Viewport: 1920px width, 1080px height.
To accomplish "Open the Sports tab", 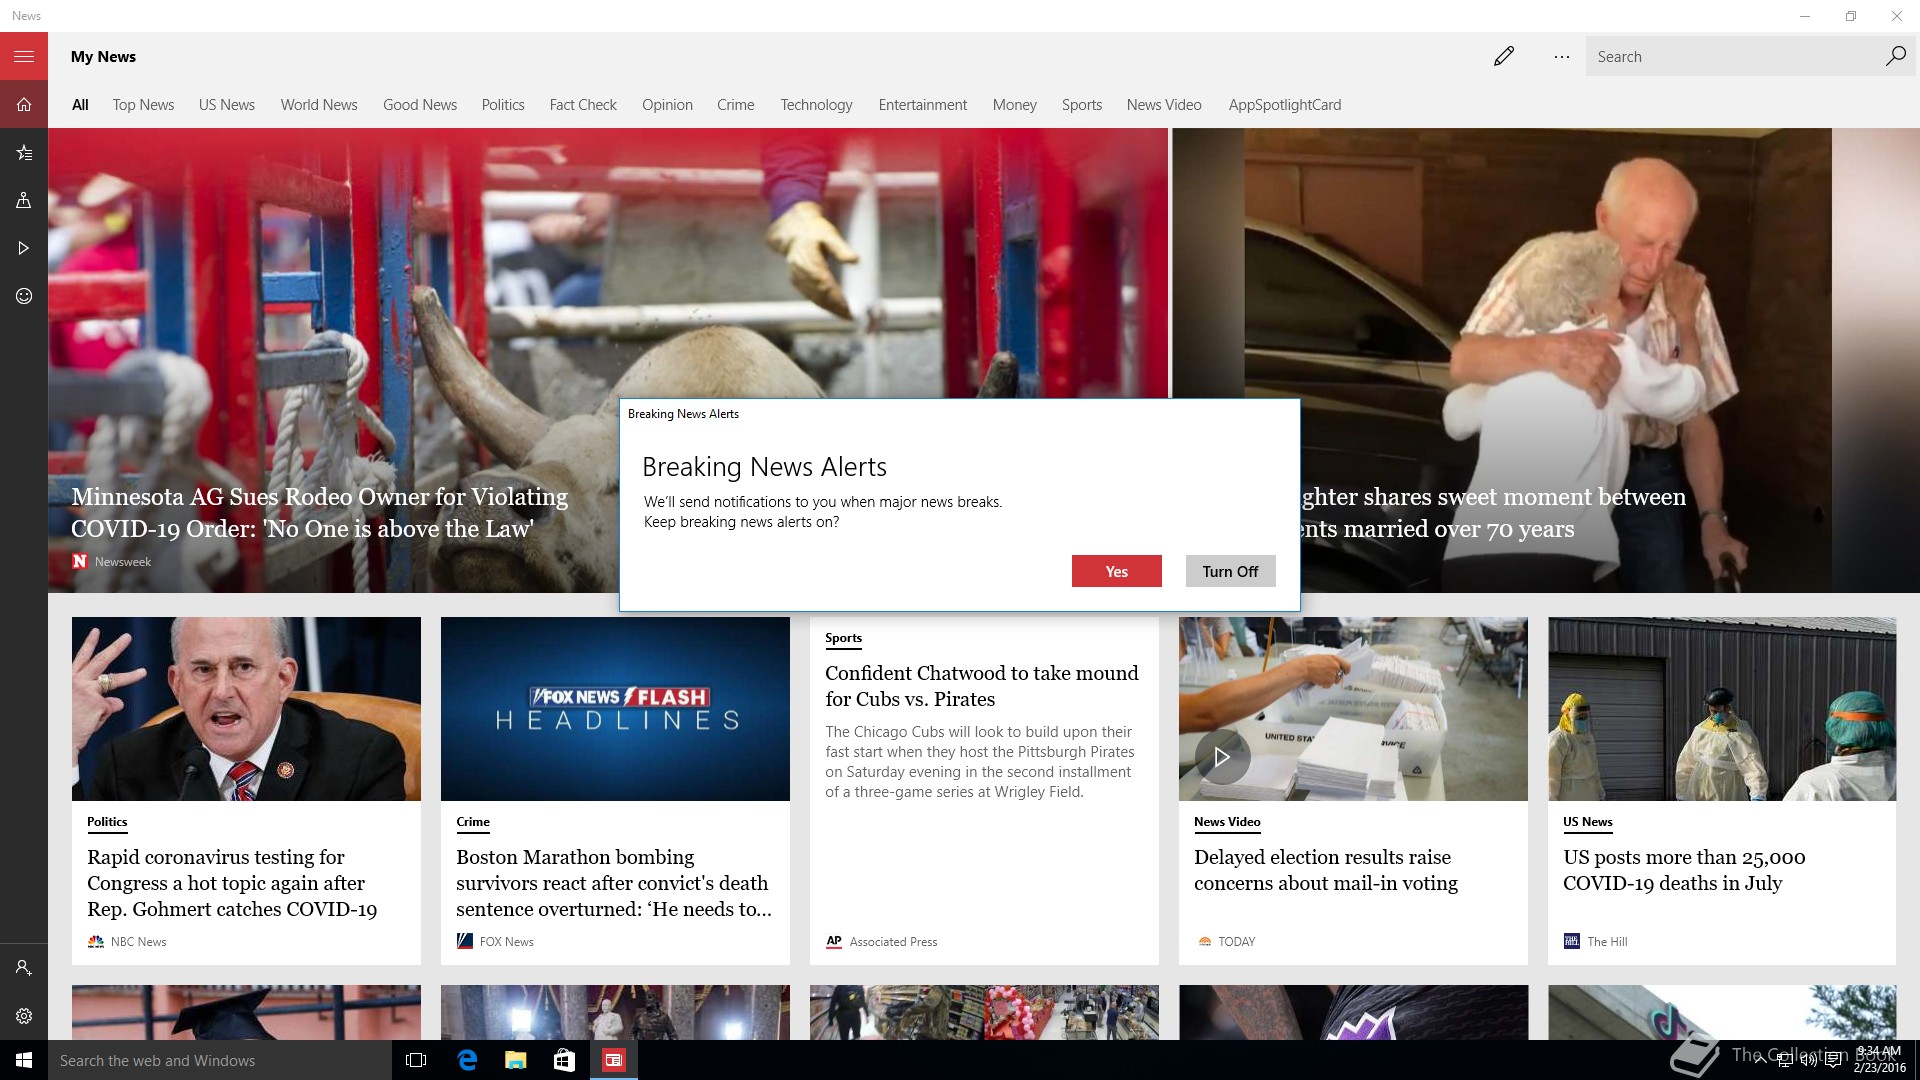I will pyautogui.click(x=1082, y=105).
